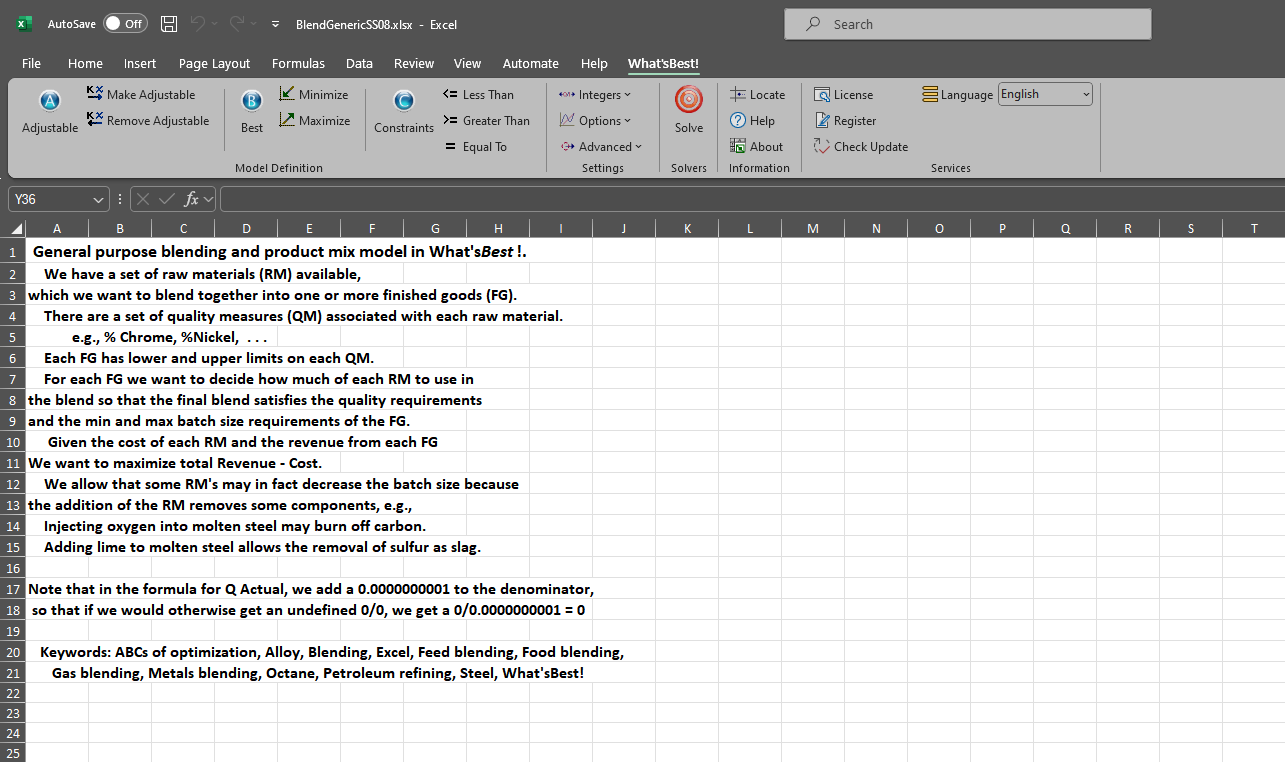
Task: Open the License dialog
Action: pyautogui.click(x=844, y=94)
